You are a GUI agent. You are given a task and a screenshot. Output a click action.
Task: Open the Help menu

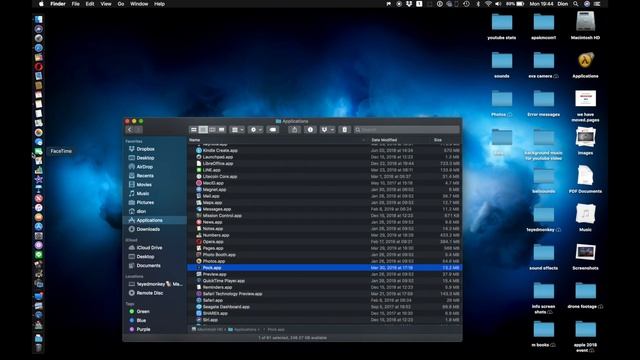pyautogui.click(x=159, y=4)
